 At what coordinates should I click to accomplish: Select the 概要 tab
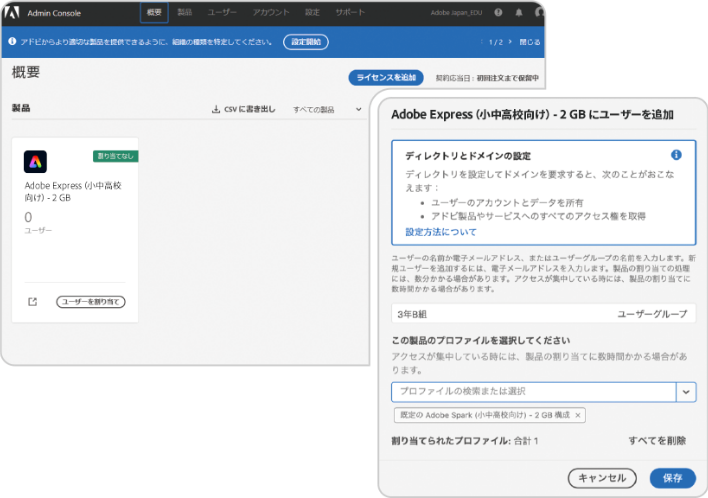154,12
